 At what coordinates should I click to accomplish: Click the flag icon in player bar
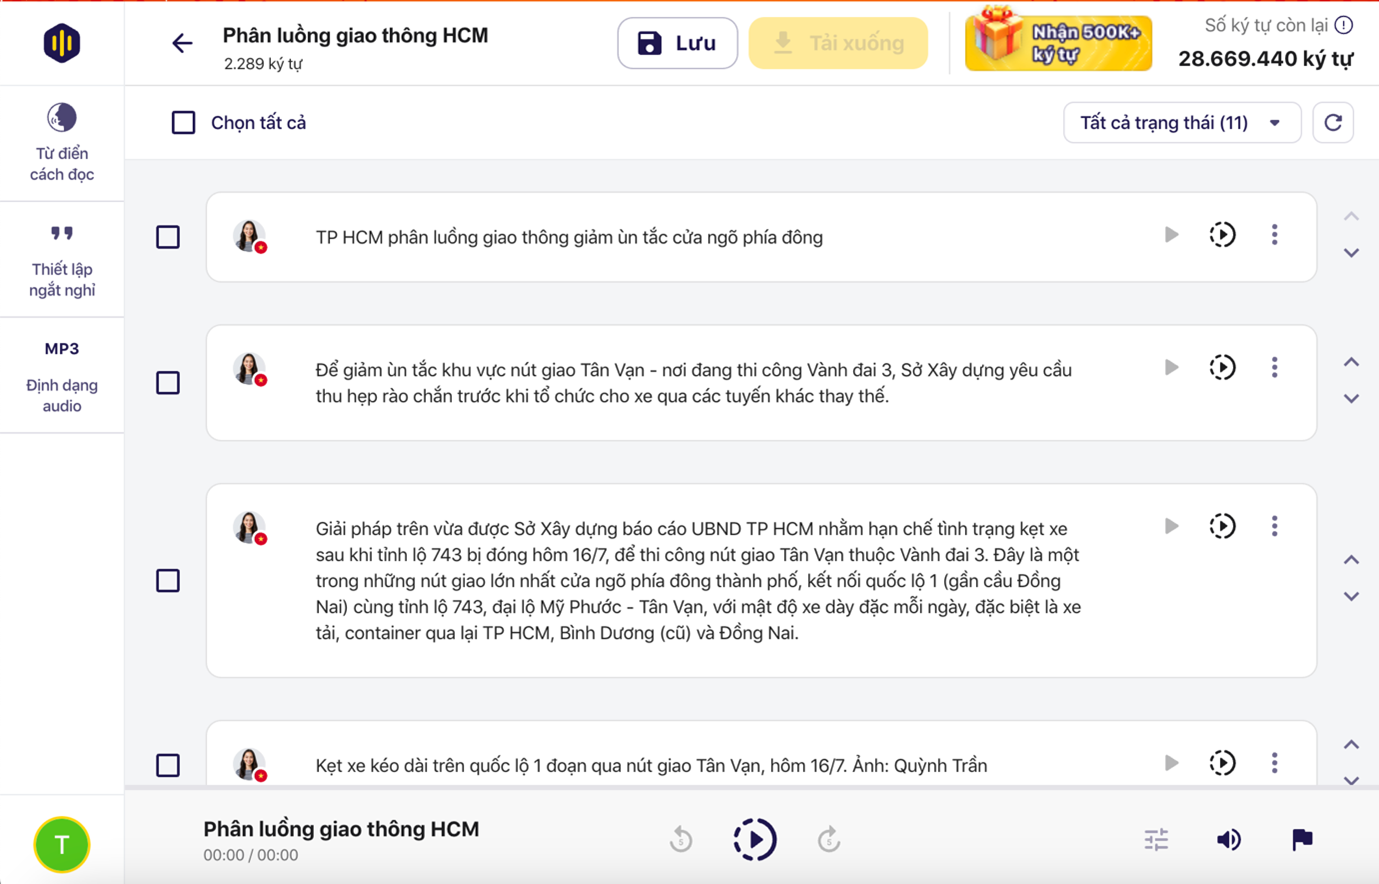point(1301,840)
